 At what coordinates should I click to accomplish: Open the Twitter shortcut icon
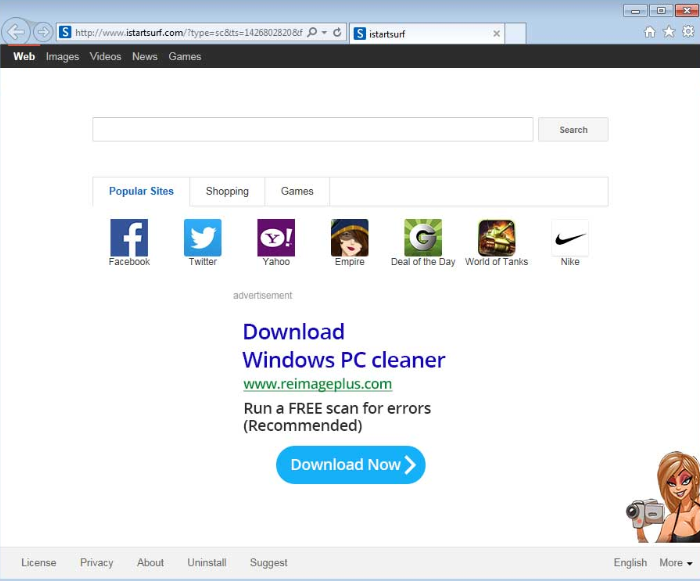203,238
